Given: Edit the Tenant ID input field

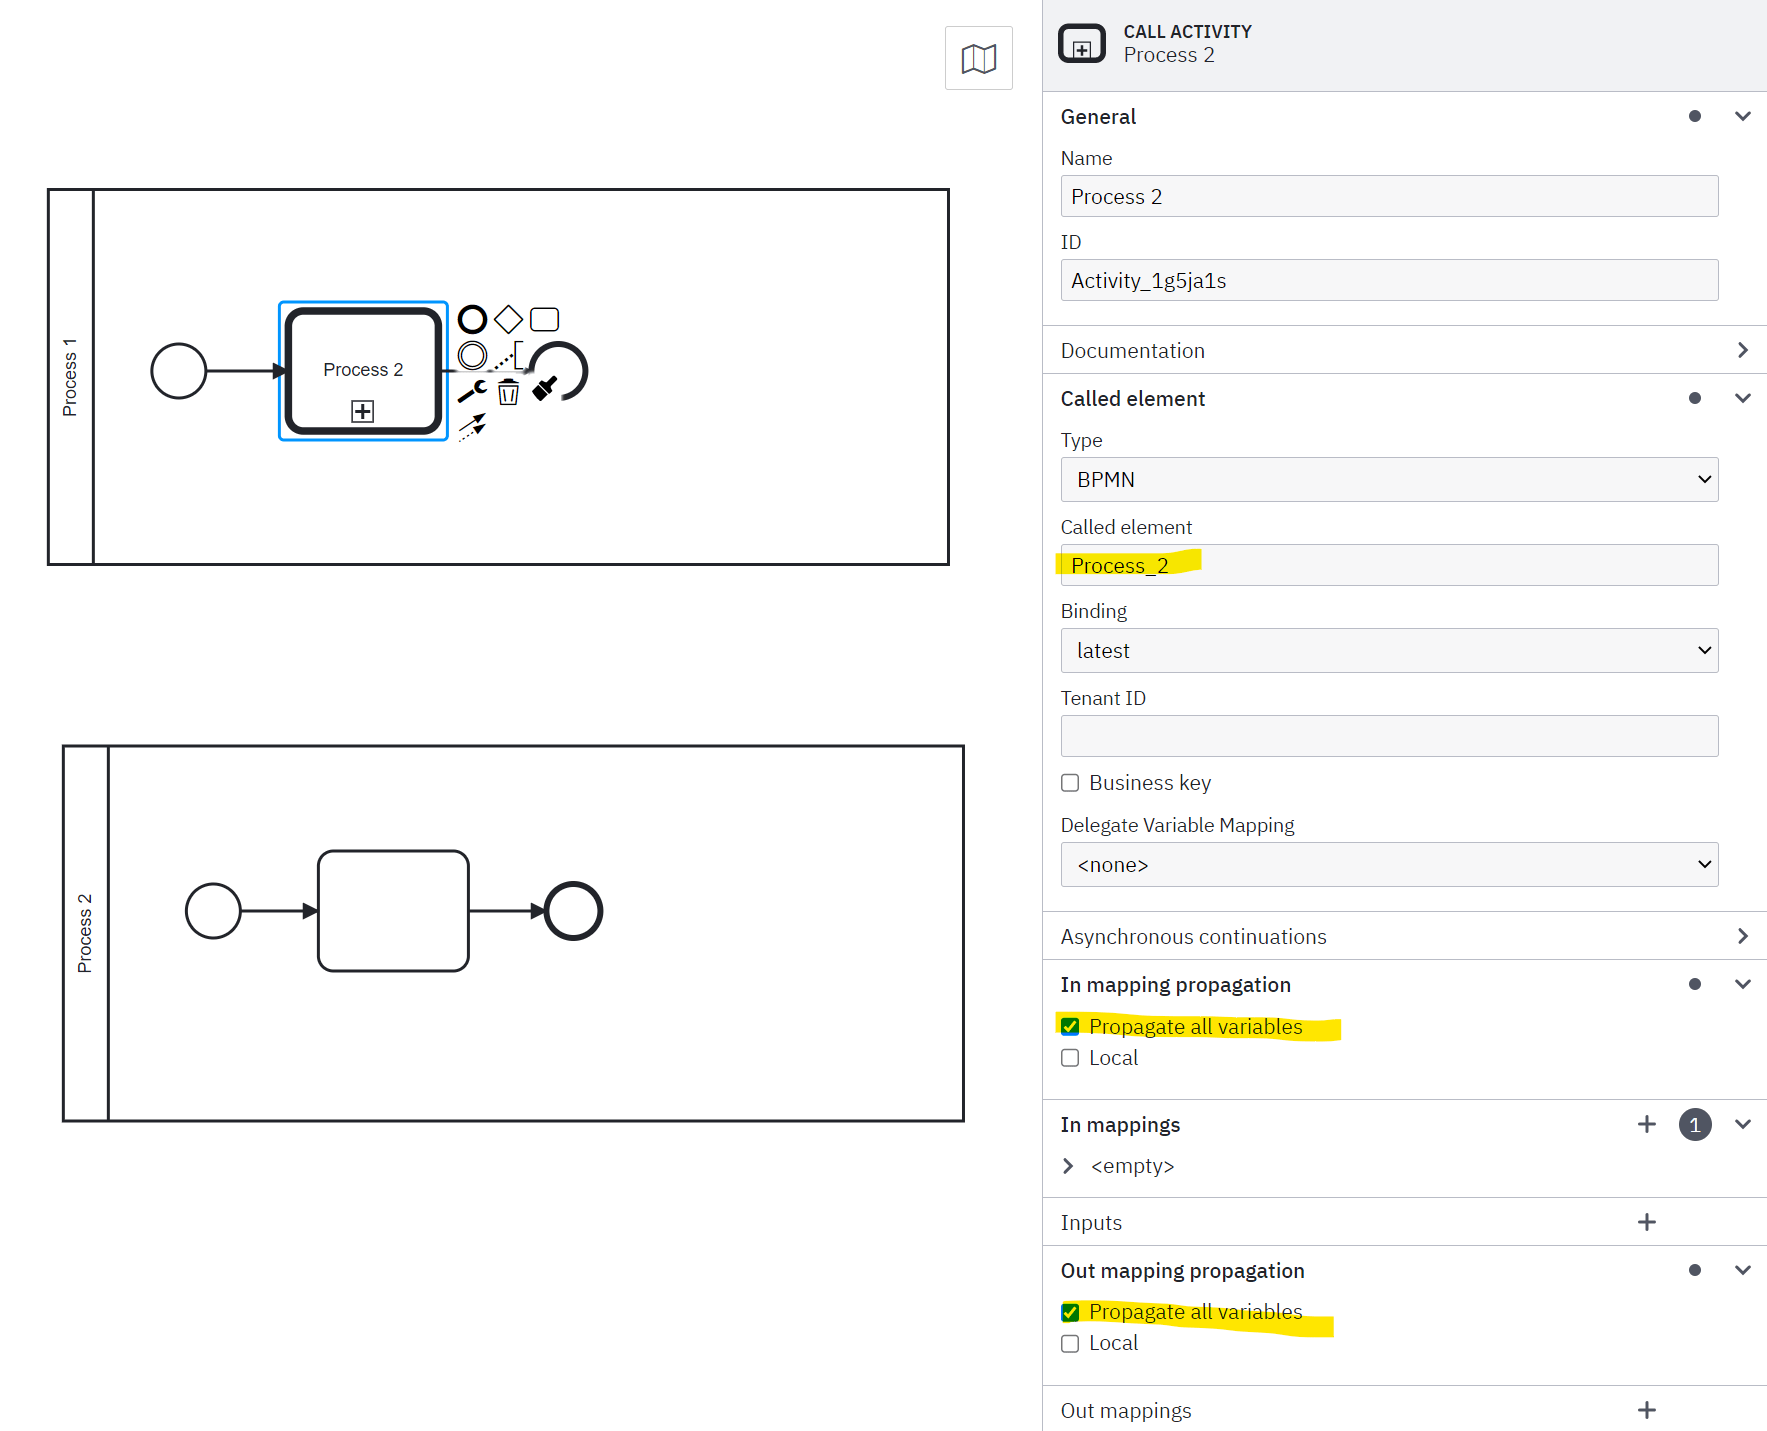Looking at the screenshot, I should [1388, 736].
